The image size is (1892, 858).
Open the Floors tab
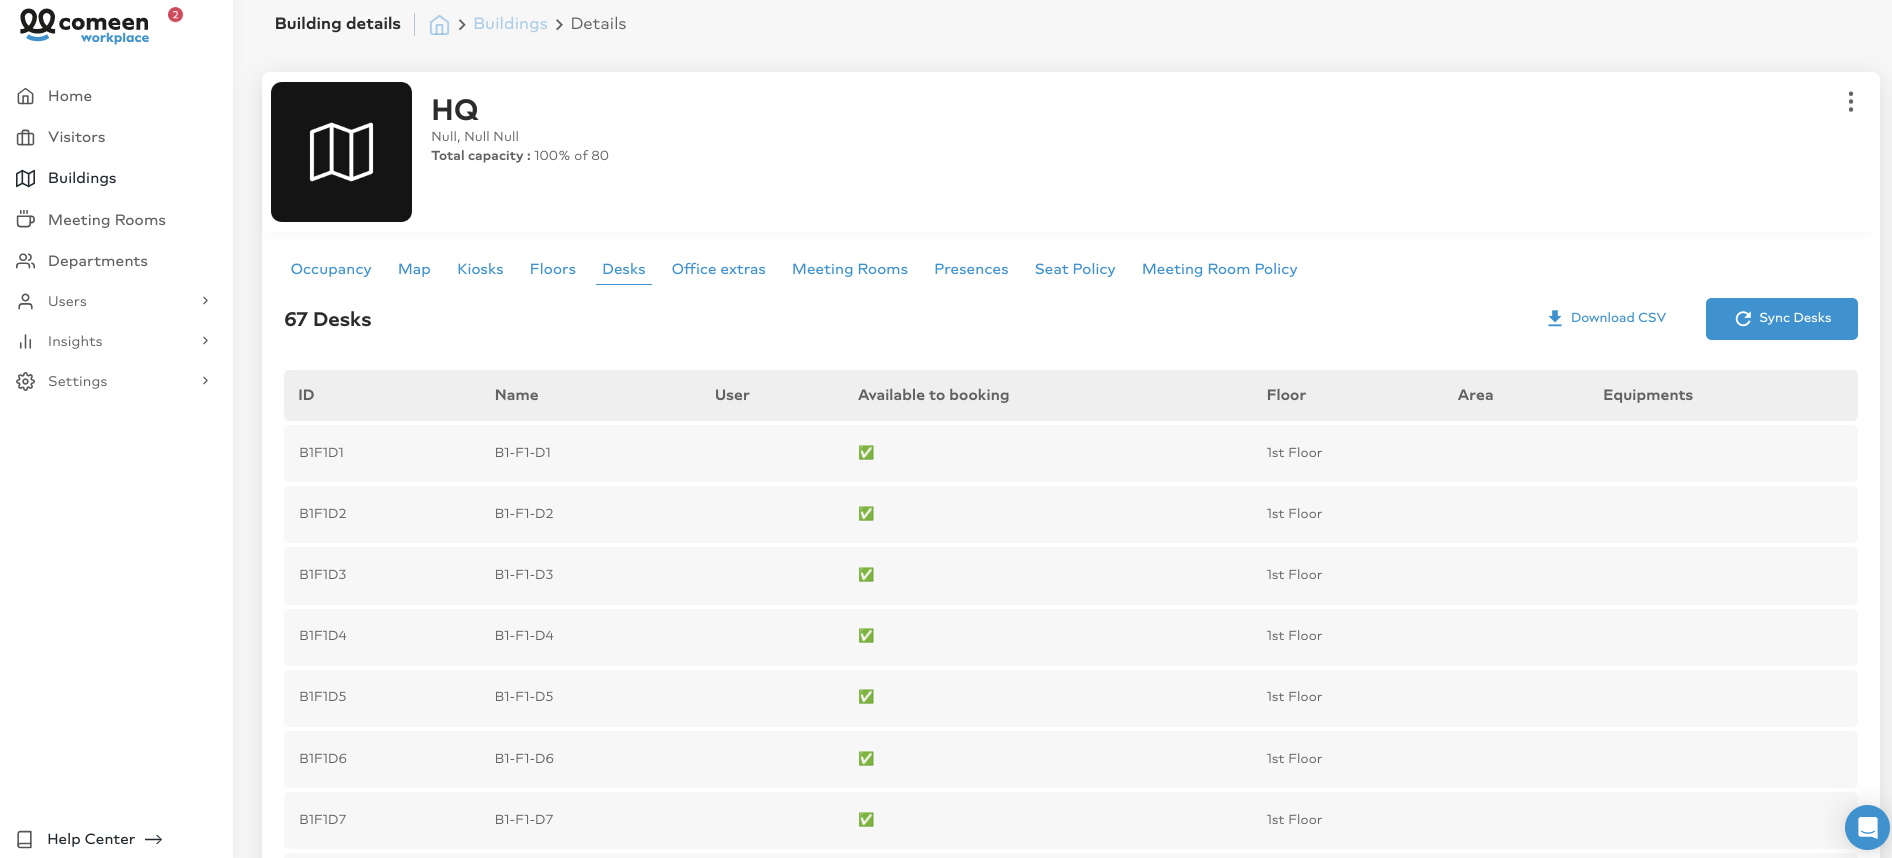pos(553,269)
